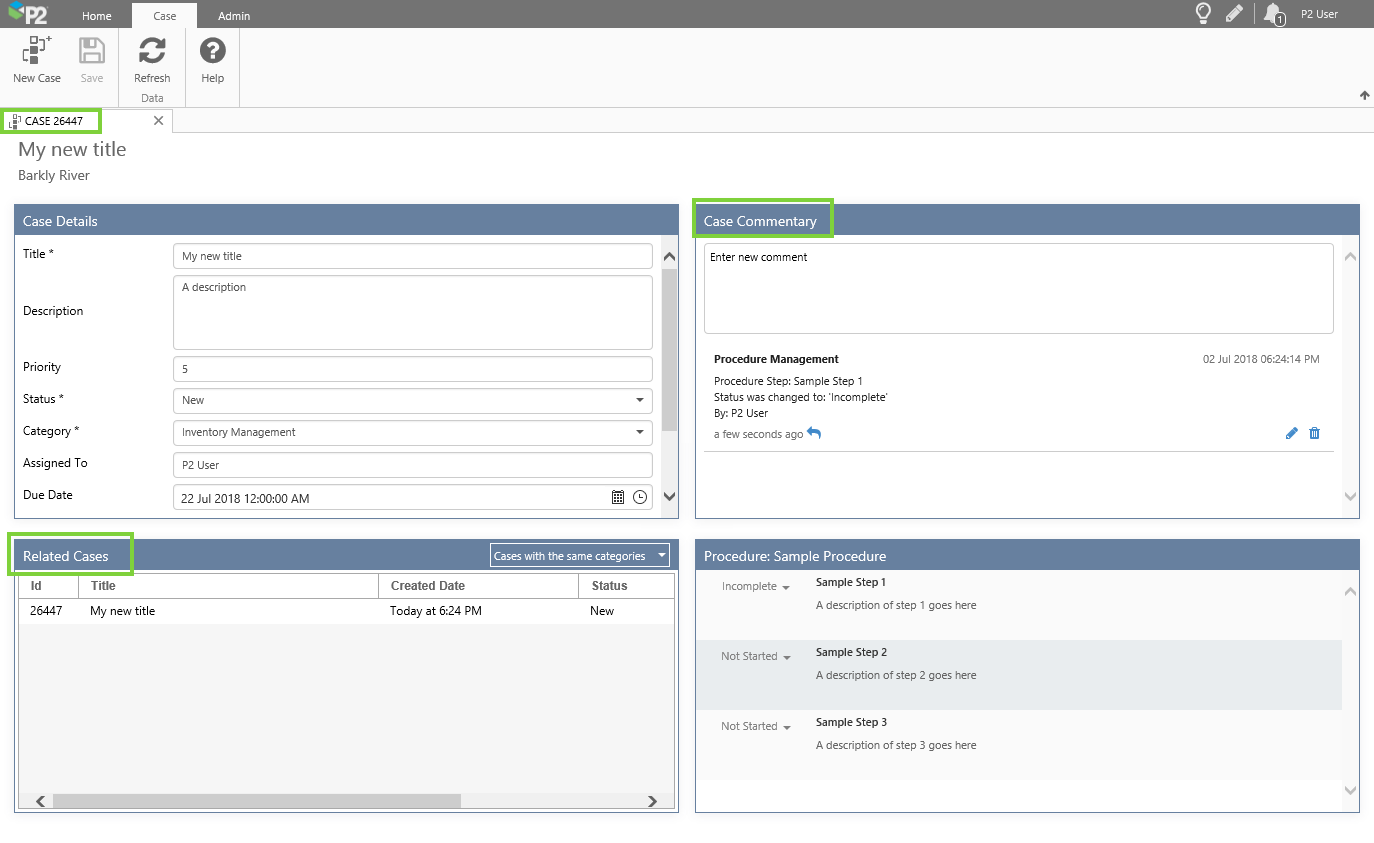
Task: Change Sample Step 1 Incomplete status dropdown
Action: pos(756,587)
